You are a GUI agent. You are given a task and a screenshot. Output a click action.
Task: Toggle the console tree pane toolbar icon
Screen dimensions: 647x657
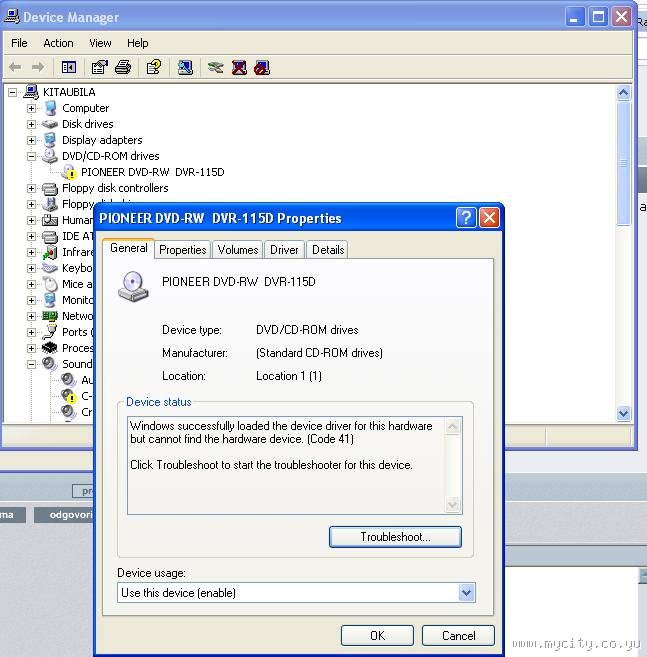[x=69, y=67]
